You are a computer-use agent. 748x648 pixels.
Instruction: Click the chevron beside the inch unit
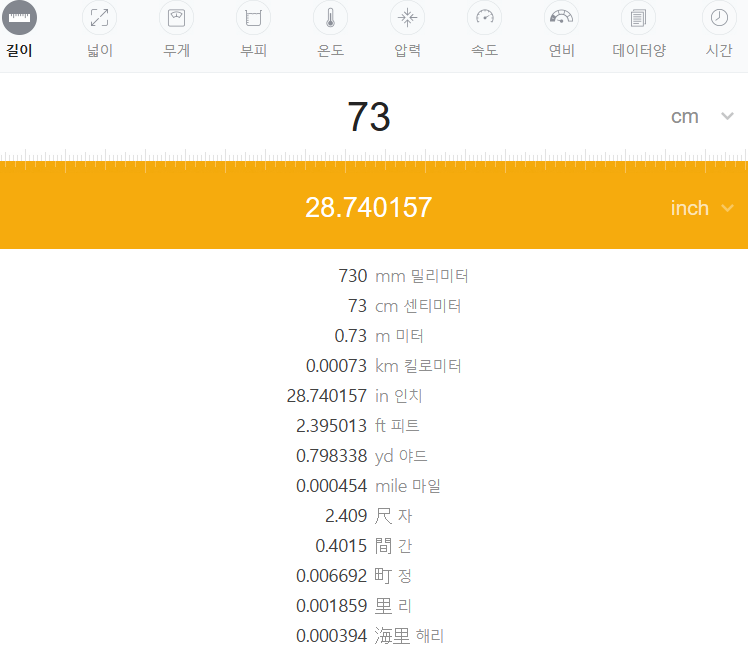(727, 208)
